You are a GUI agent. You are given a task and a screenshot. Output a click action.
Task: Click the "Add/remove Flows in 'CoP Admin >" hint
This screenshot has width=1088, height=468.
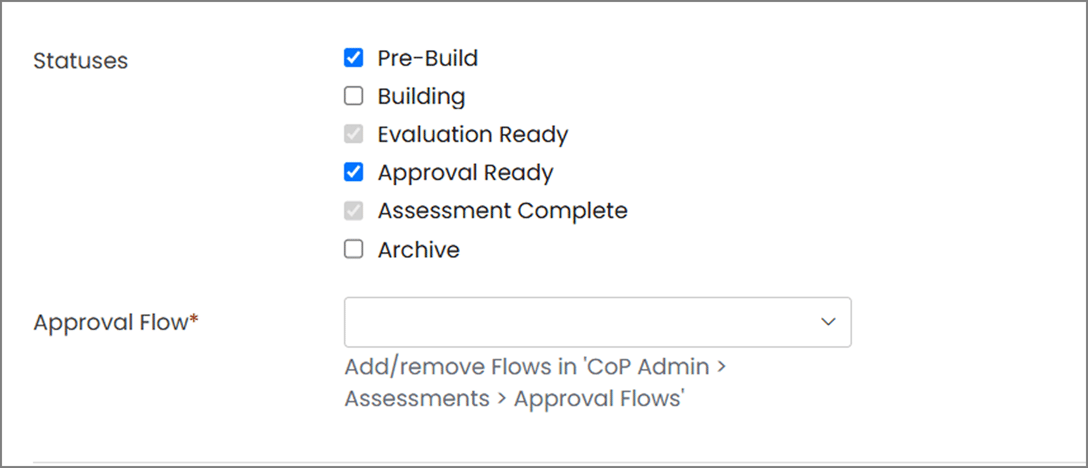(535, 367)
